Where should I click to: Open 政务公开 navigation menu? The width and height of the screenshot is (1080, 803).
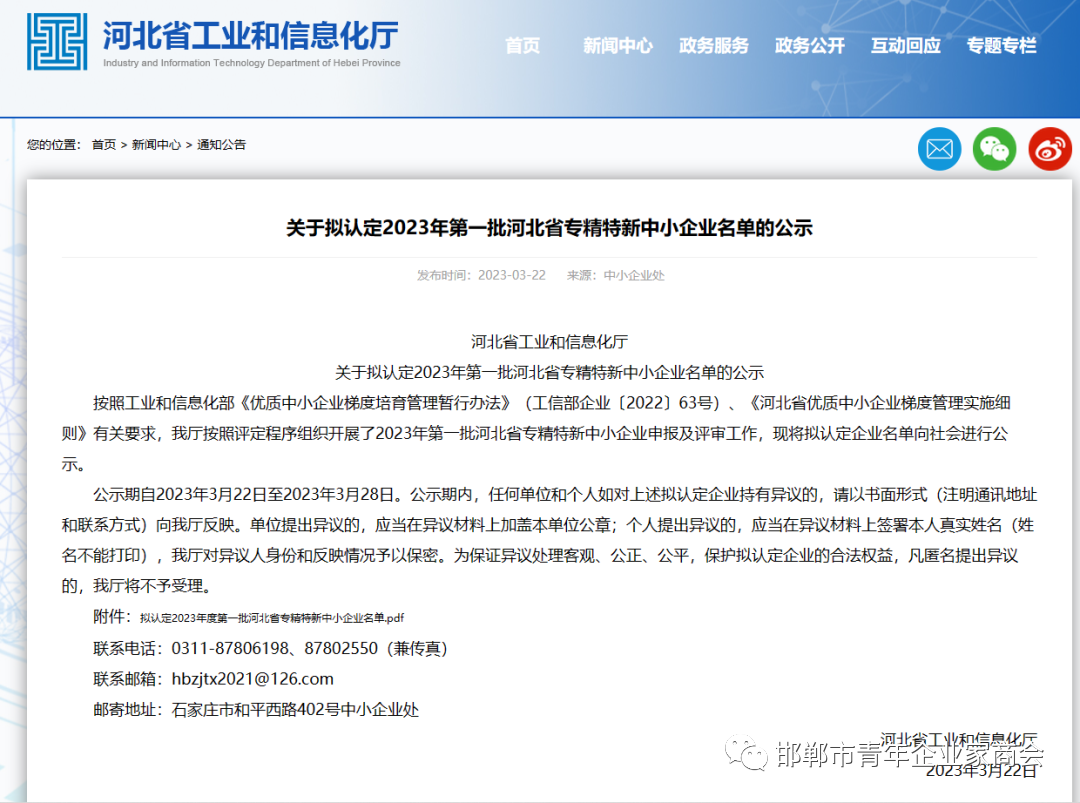coord(809,45)
